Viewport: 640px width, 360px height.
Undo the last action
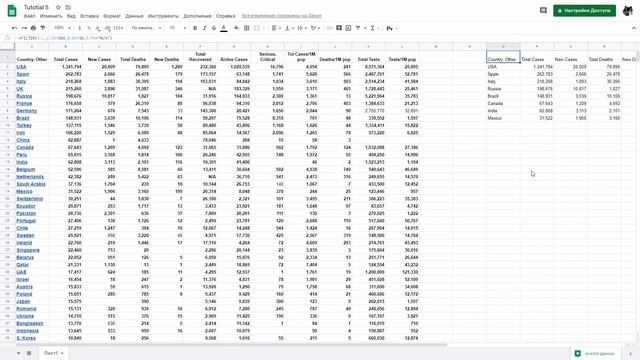pyautogui.click(x=15, y=28)
